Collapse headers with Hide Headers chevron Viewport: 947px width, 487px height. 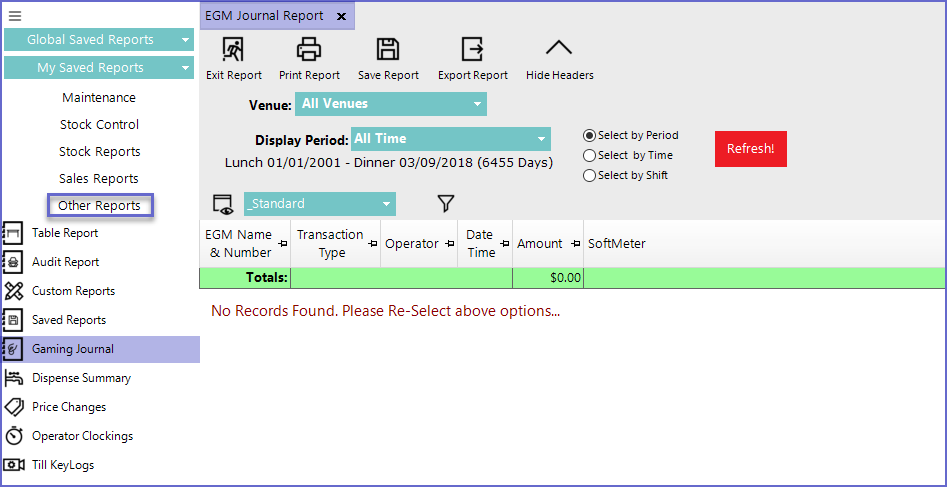point(559,50)
